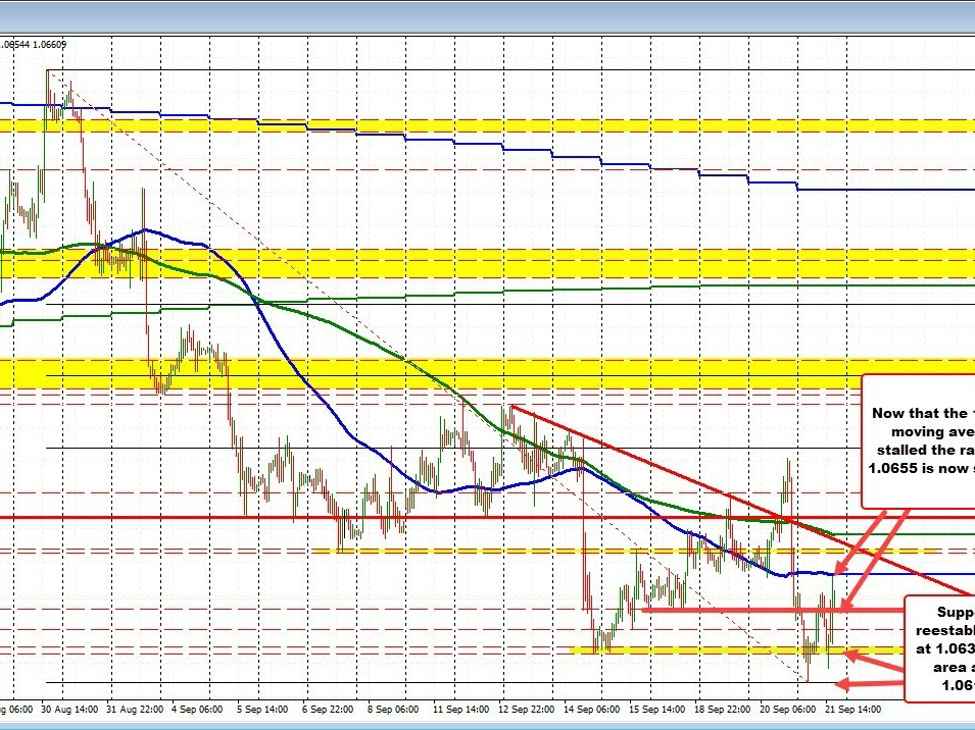975x730 pixels.
Task: Click the horizontal scrollbar below the chart
Action: tap(487, 723)
